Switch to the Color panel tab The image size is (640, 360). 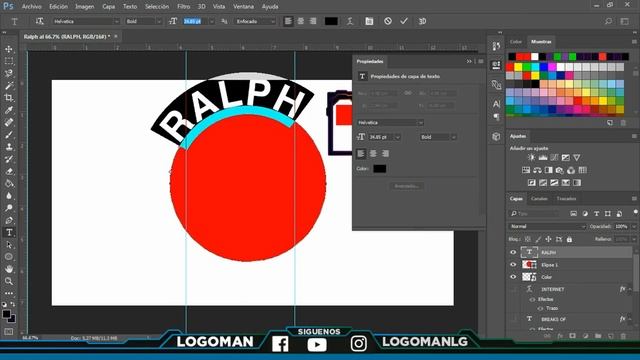(516, 42)
